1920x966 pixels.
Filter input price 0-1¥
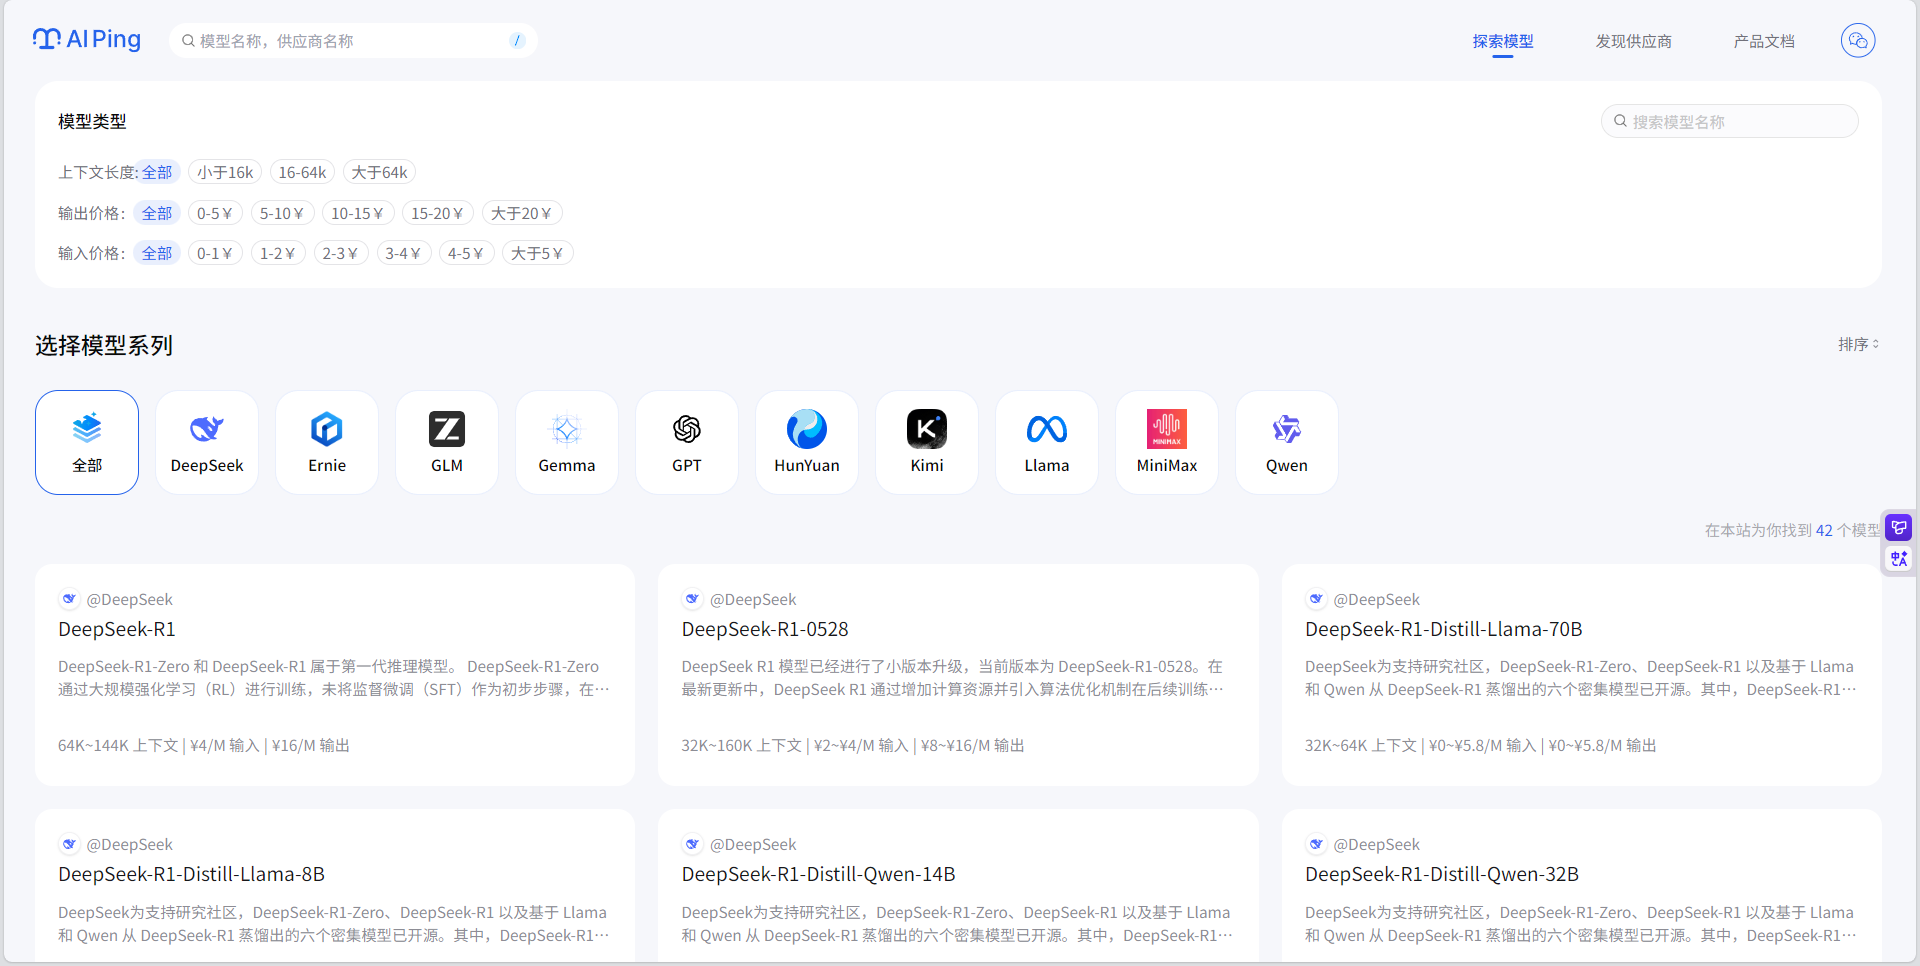pos(215,253)
